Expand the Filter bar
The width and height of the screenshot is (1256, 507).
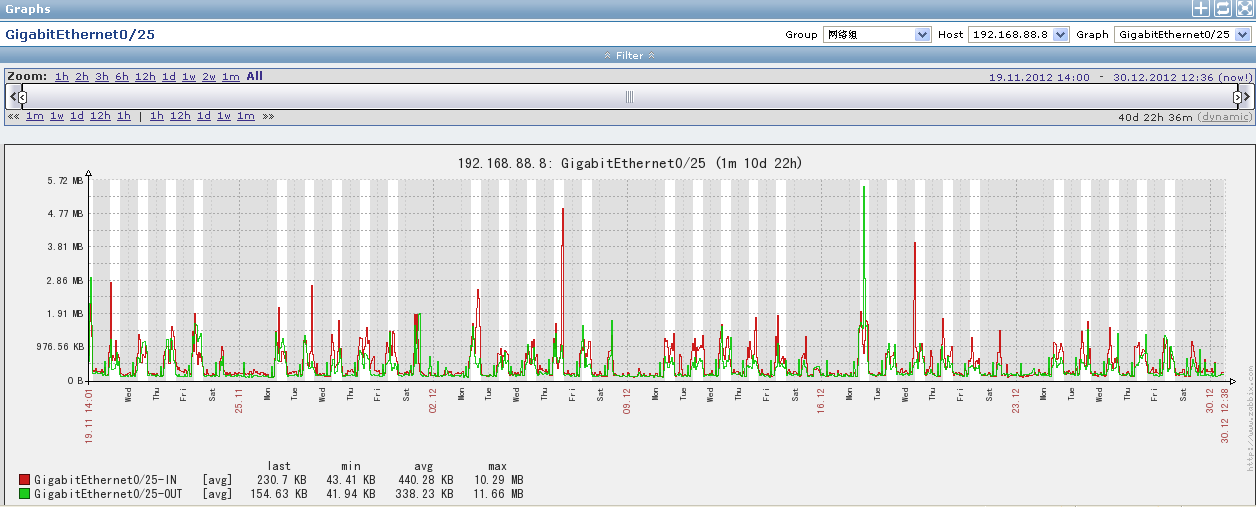pyautogui.click(x=629, y=55)
